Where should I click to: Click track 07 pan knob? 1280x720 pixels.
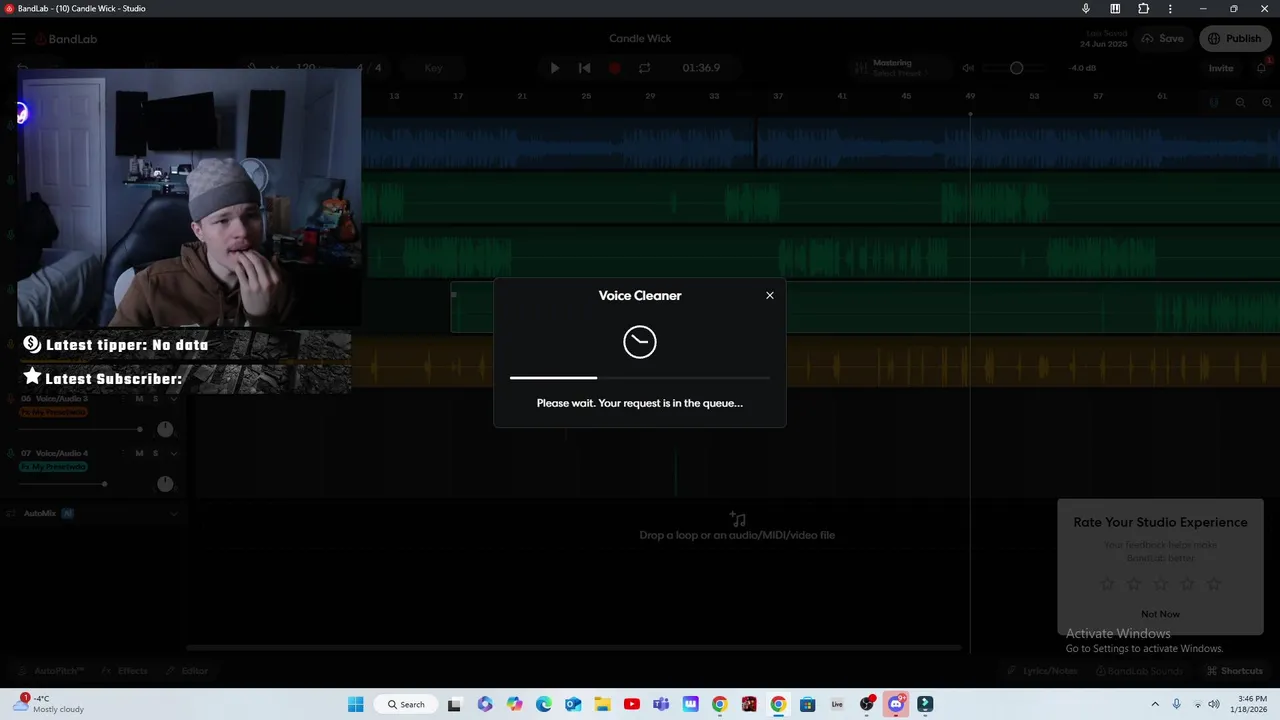(x=165, y=484)
